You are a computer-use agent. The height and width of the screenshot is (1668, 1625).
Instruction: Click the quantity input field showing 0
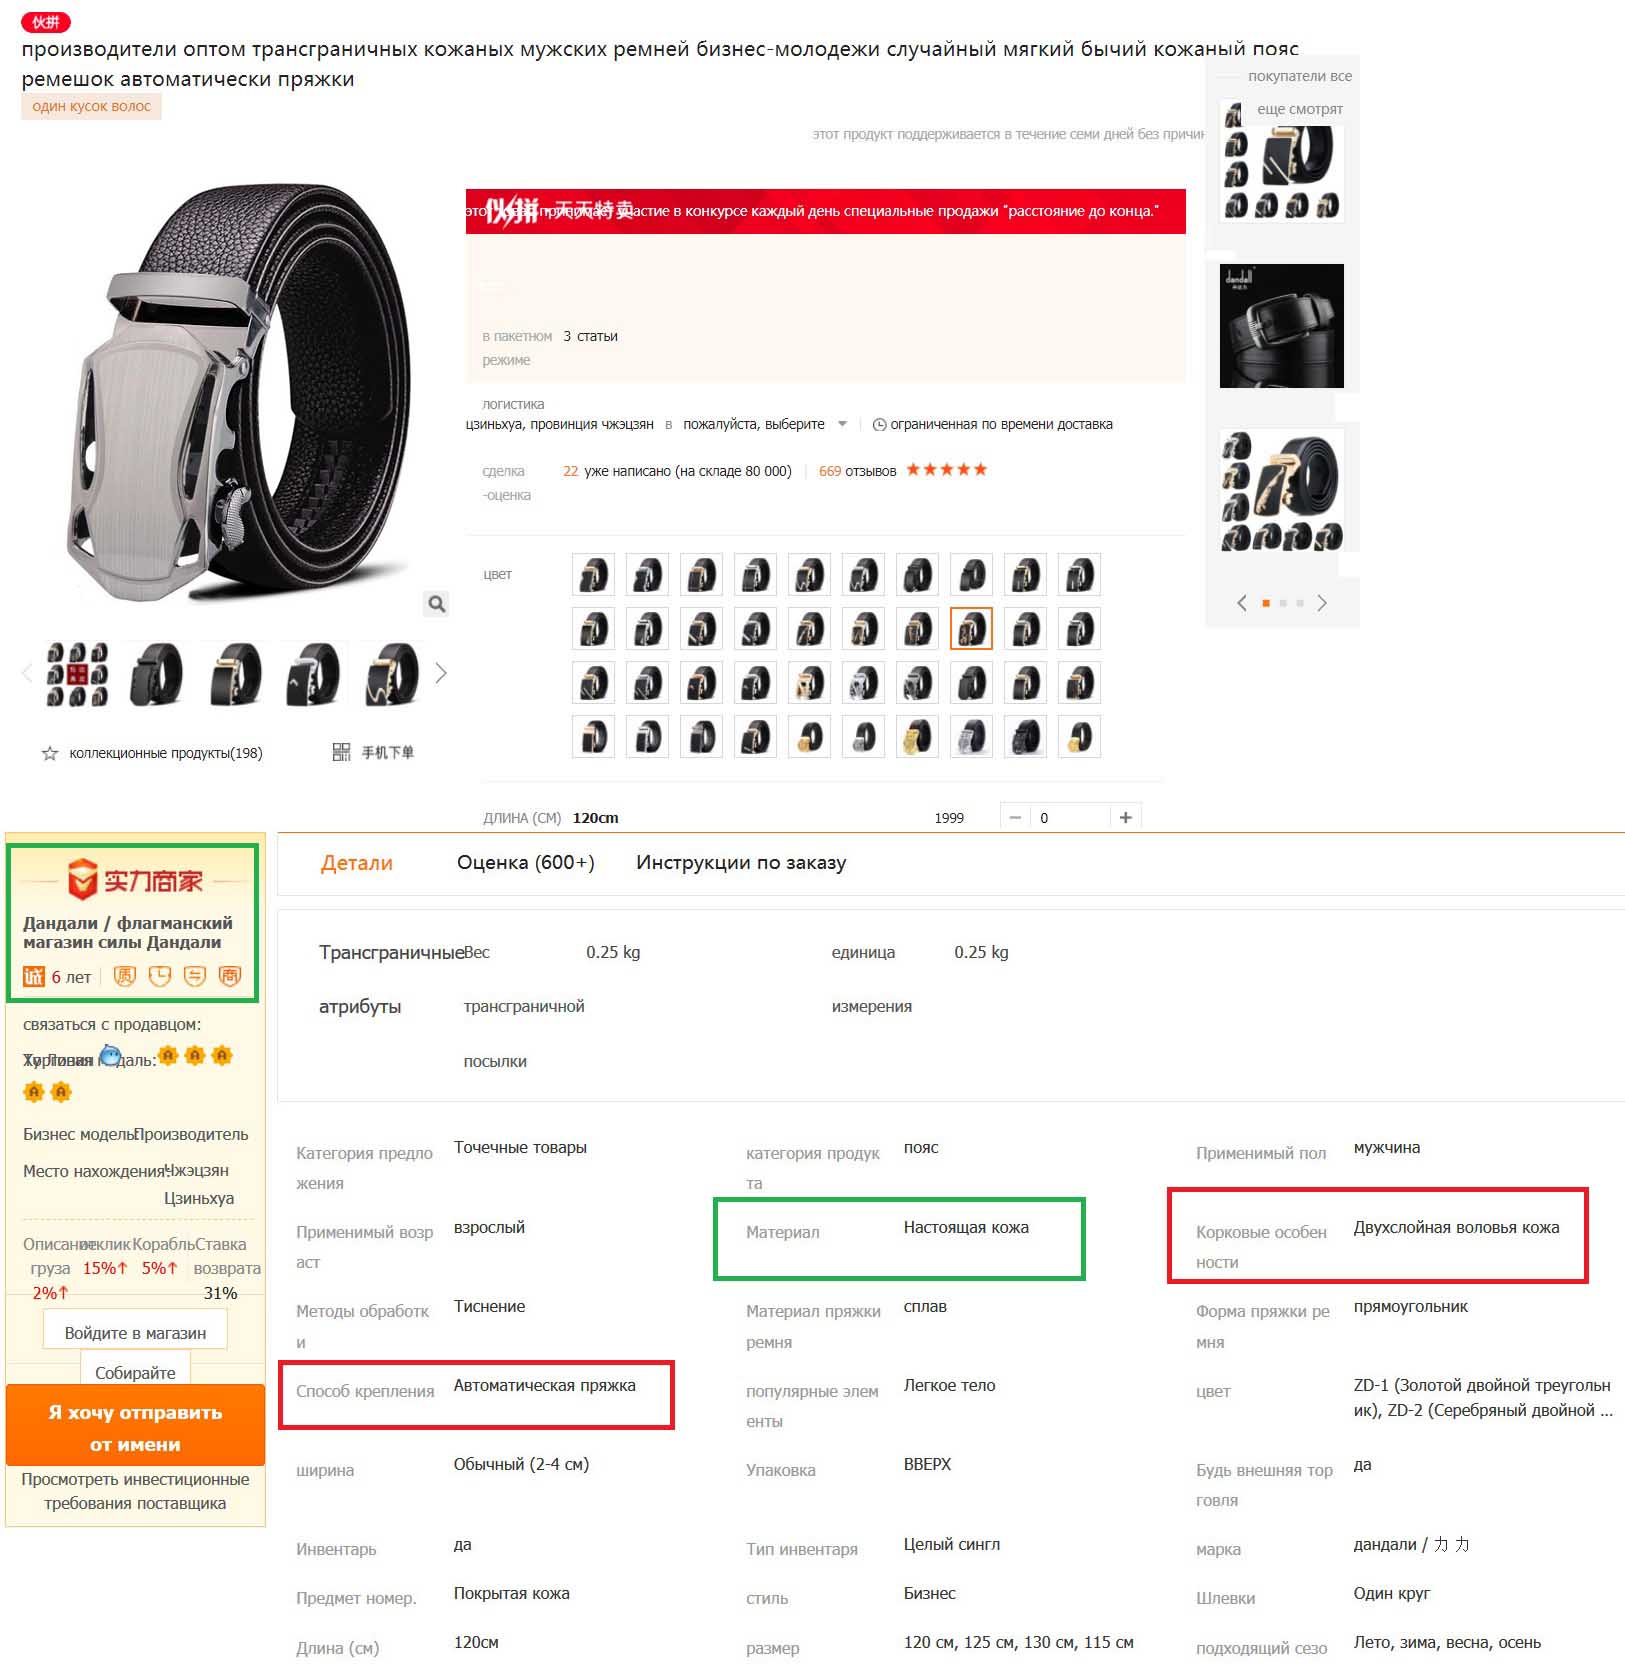pyautogui.click(x=1070, y=818)
